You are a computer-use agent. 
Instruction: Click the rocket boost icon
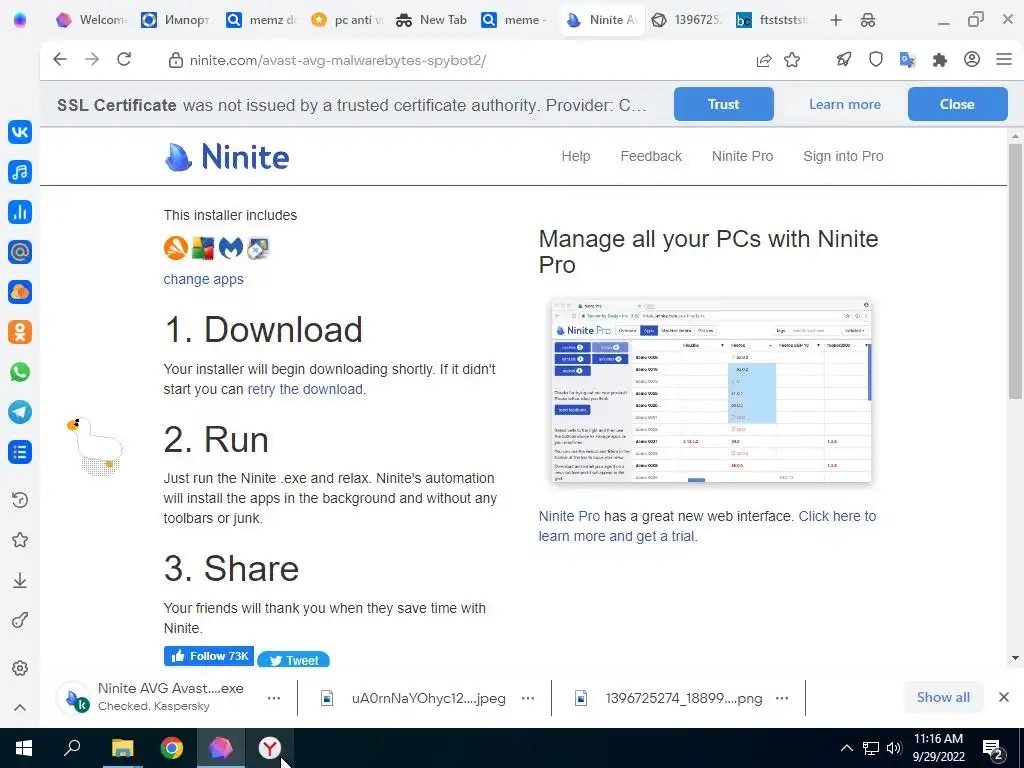point(844,60)
